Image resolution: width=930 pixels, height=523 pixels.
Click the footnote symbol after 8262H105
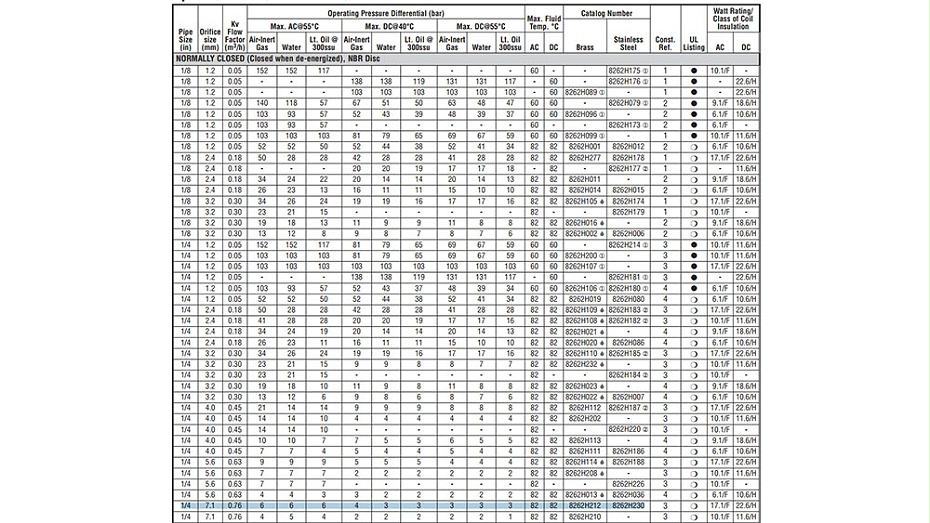pos(605,201)
